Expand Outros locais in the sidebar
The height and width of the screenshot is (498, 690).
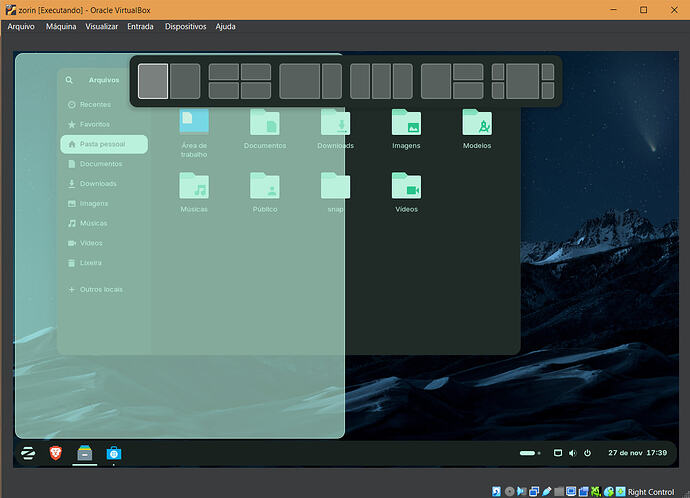tap(100, 289)
